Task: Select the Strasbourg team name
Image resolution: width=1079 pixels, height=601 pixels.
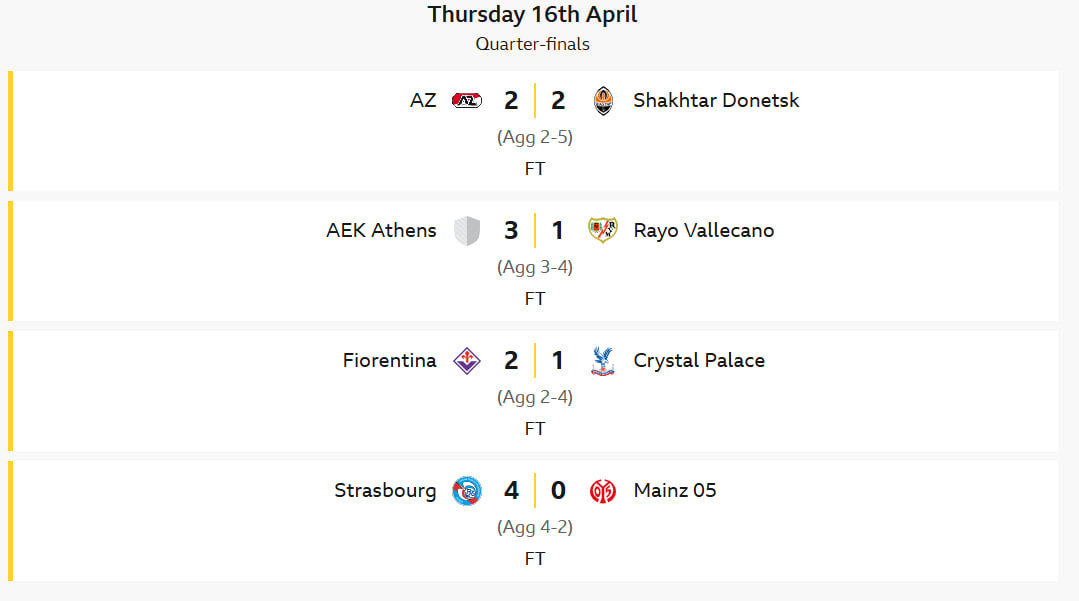Action: point(385,490)
